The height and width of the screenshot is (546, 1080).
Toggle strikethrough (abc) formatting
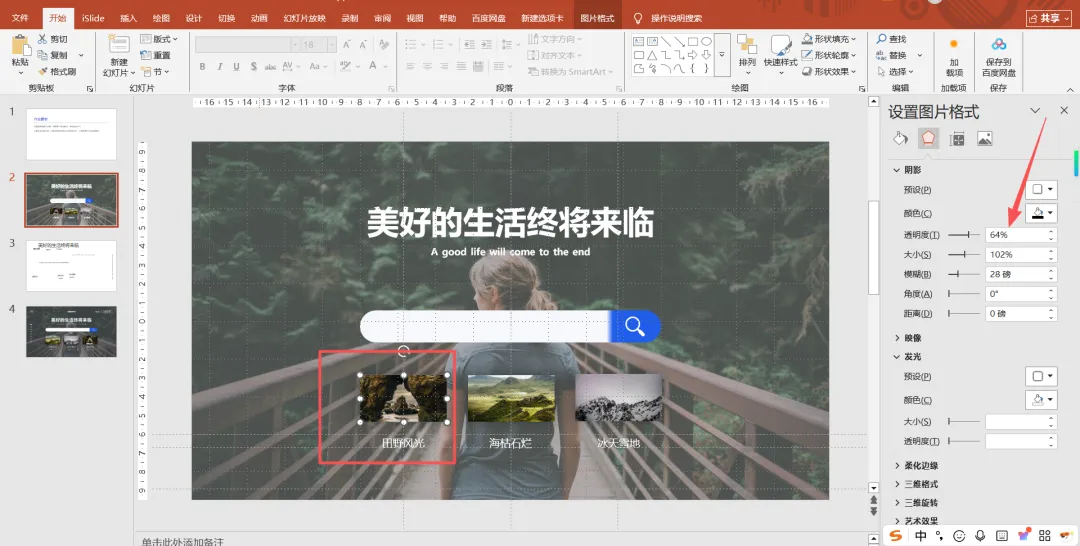coord(270,67)
